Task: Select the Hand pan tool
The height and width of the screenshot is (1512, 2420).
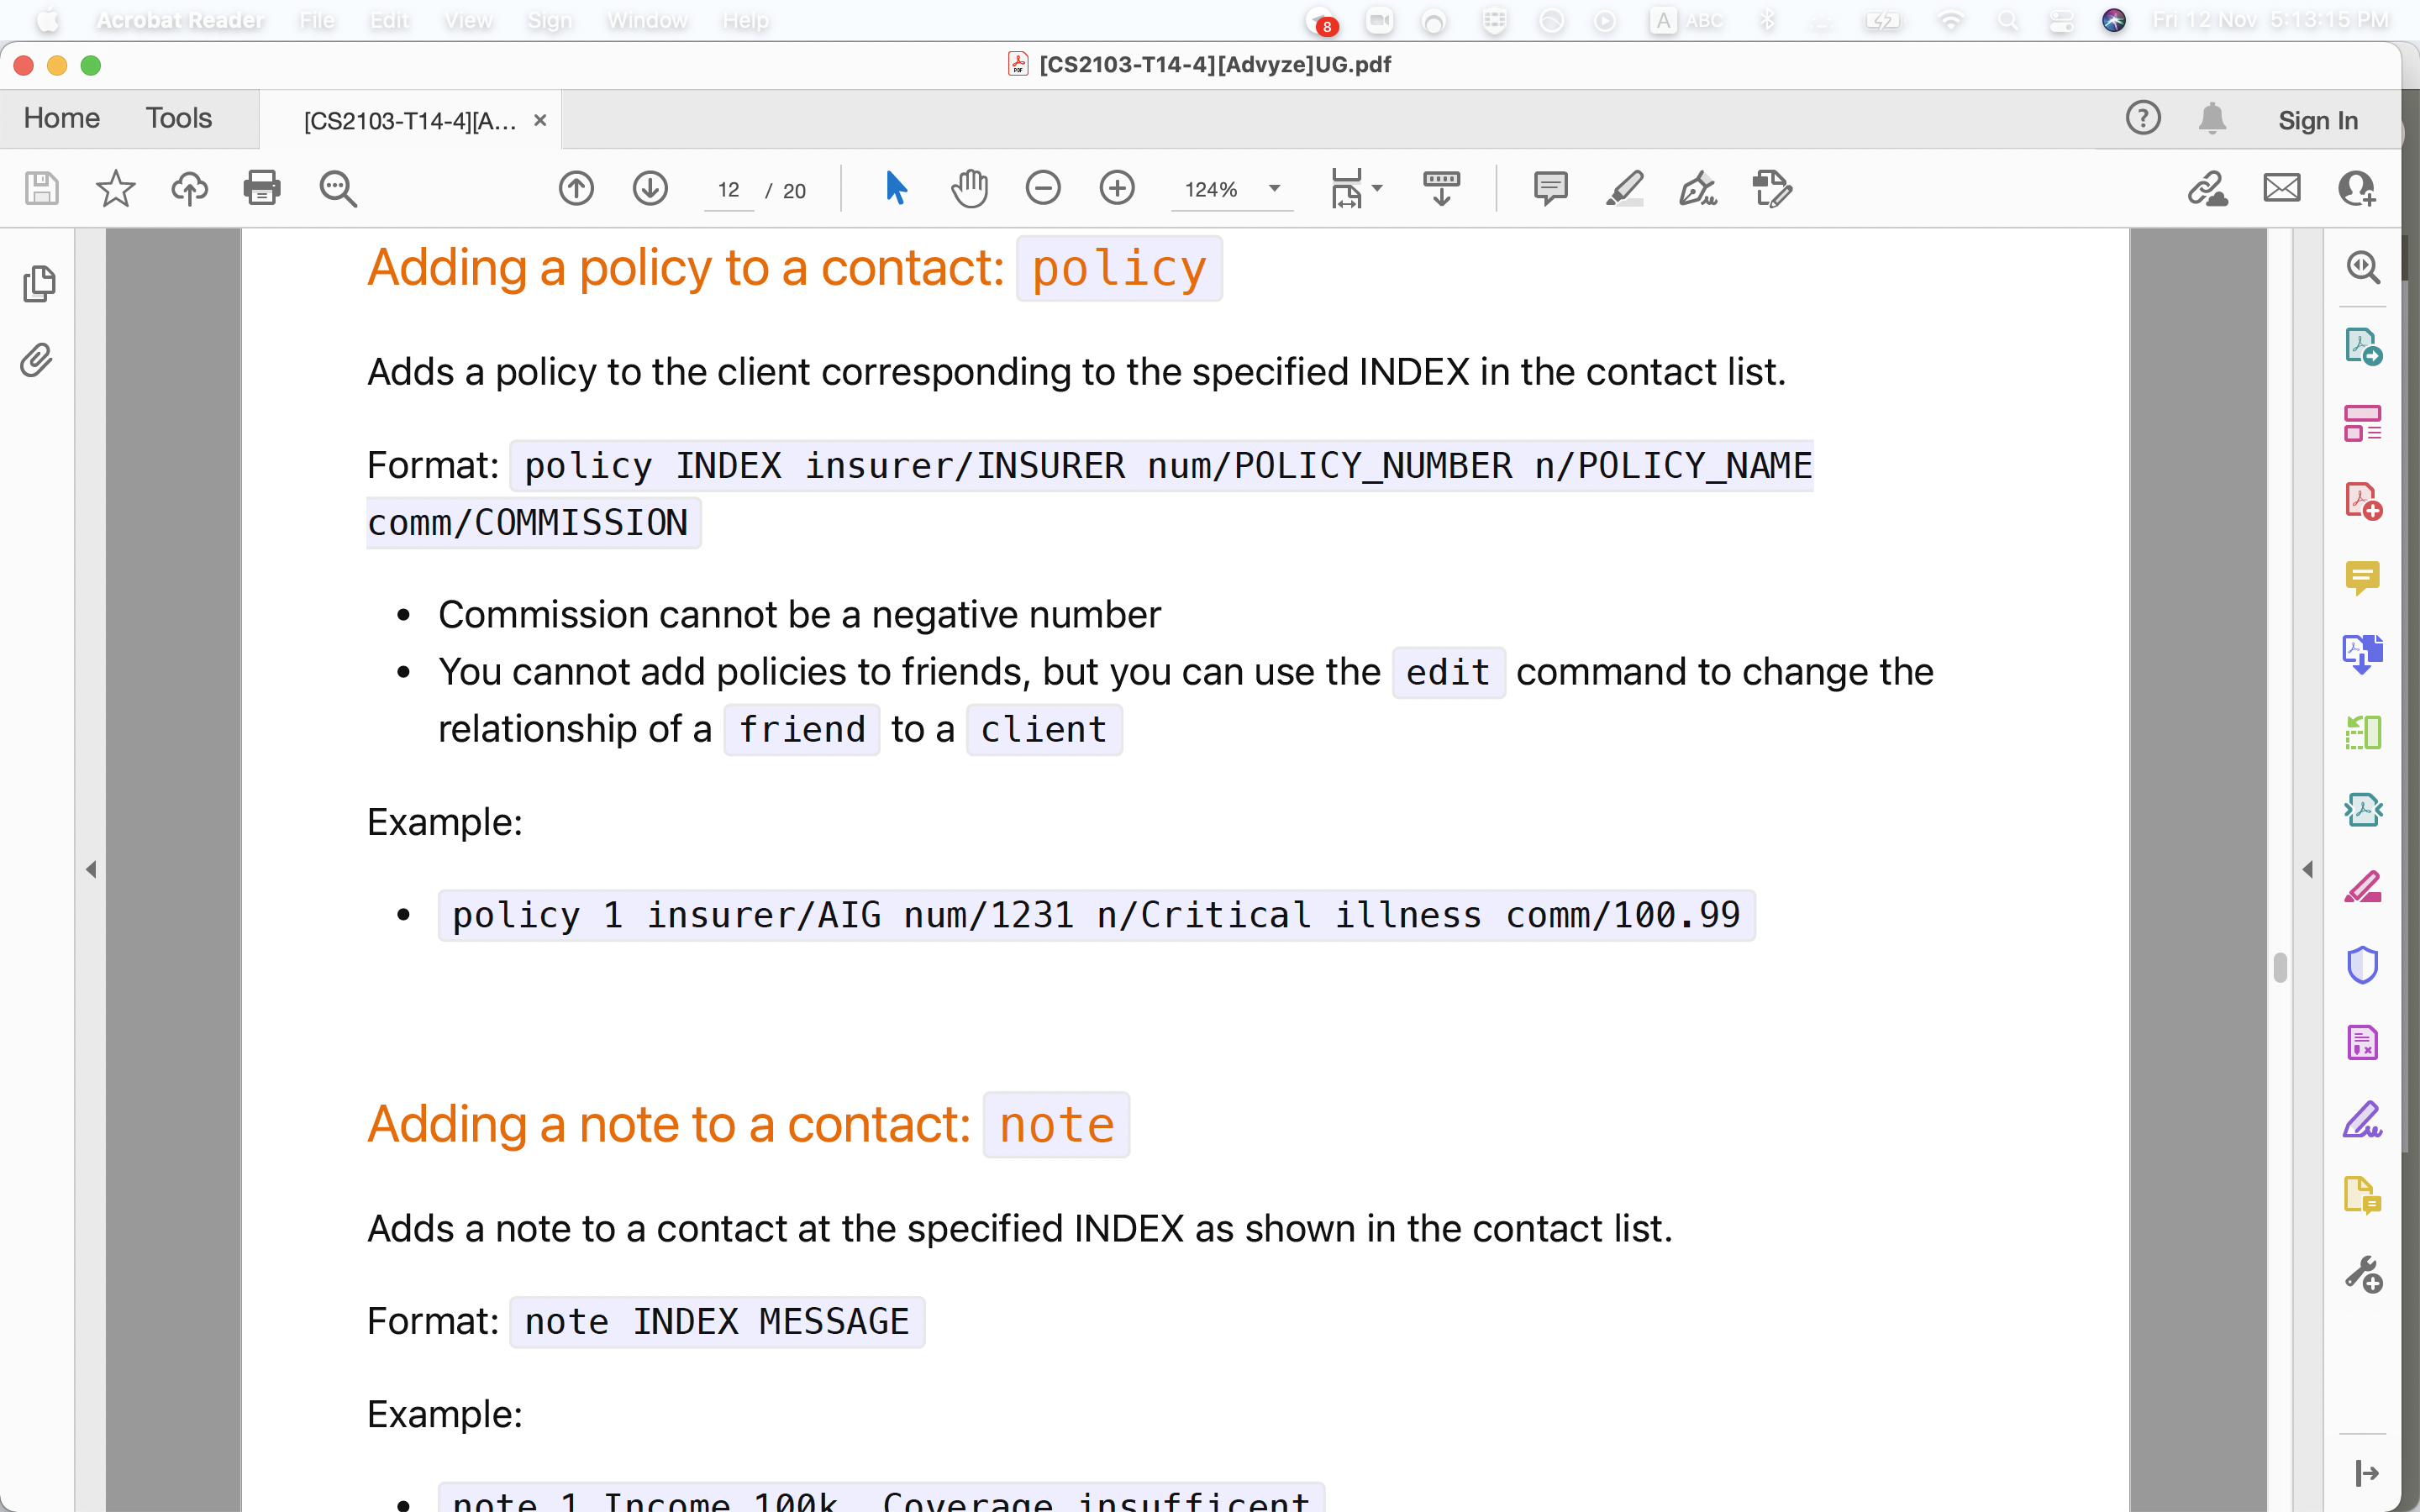Action: click(968, 188)
